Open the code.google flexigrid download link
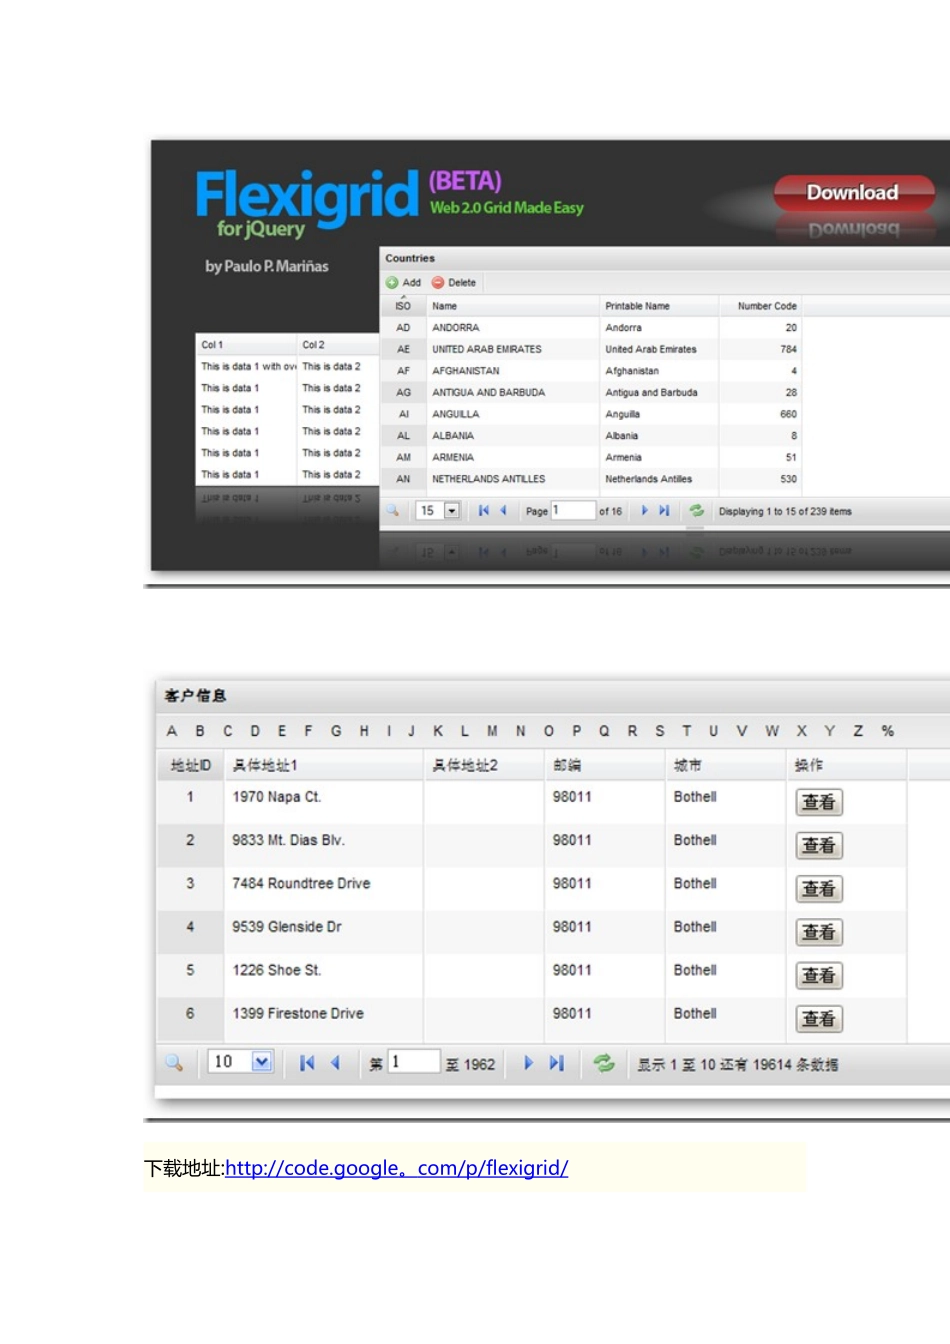The image size is (950, 1344). click(396, 1168)
